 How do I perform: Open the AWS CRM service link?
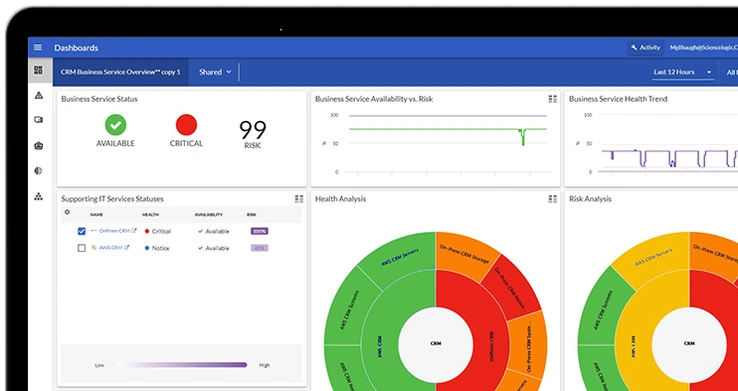[111, 247]
